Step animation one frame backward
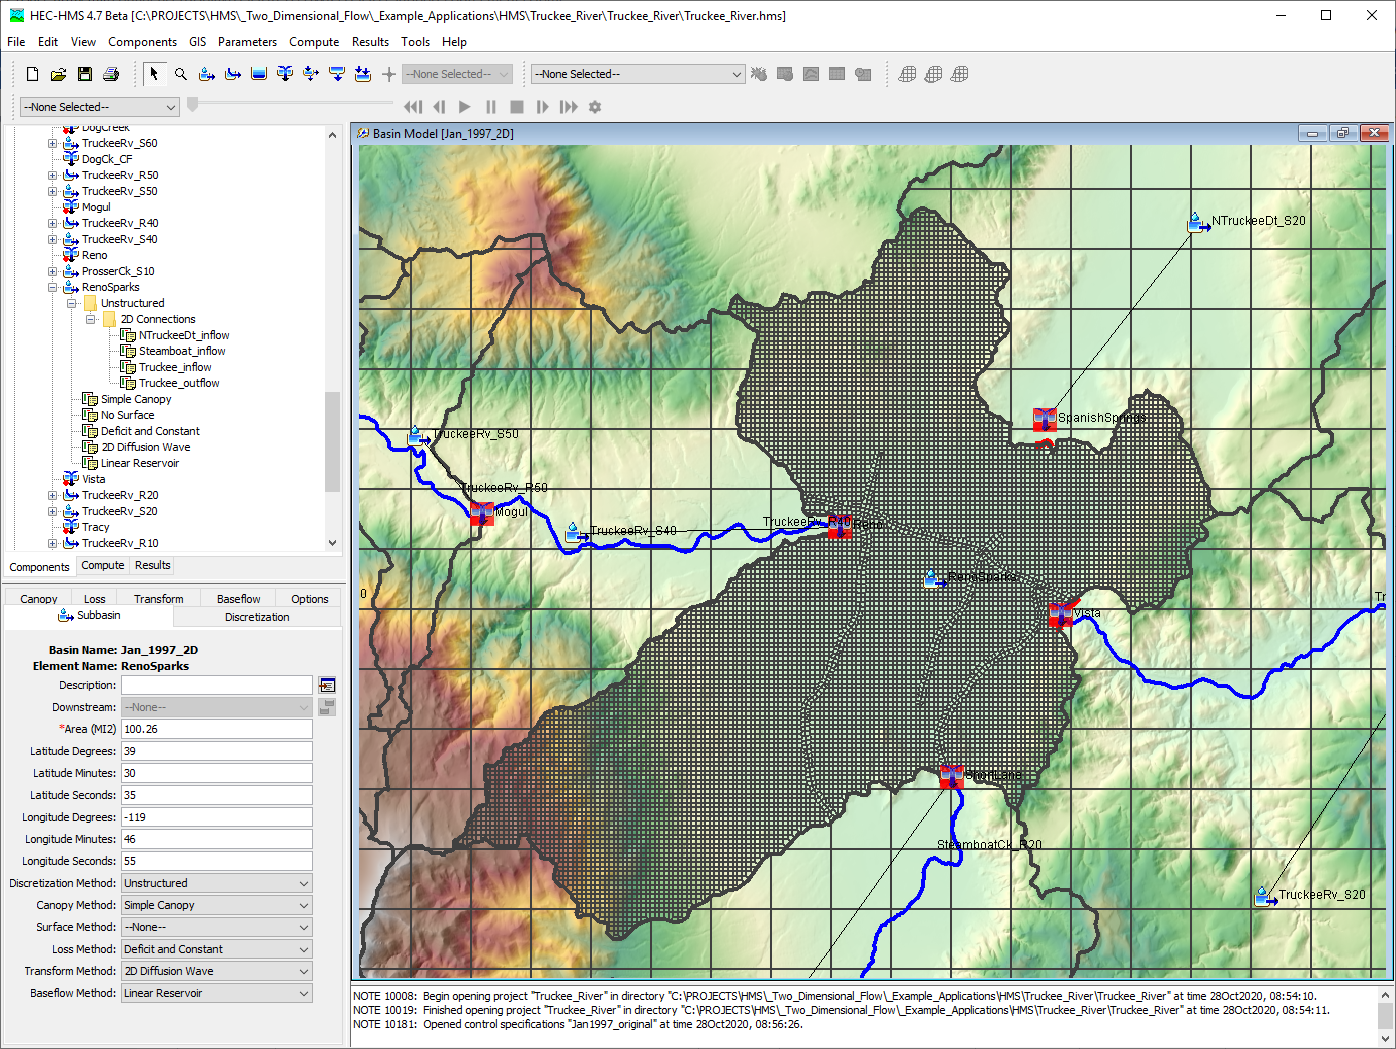The width and height of the screenshot is (1396, 1049). coord(439,107)
